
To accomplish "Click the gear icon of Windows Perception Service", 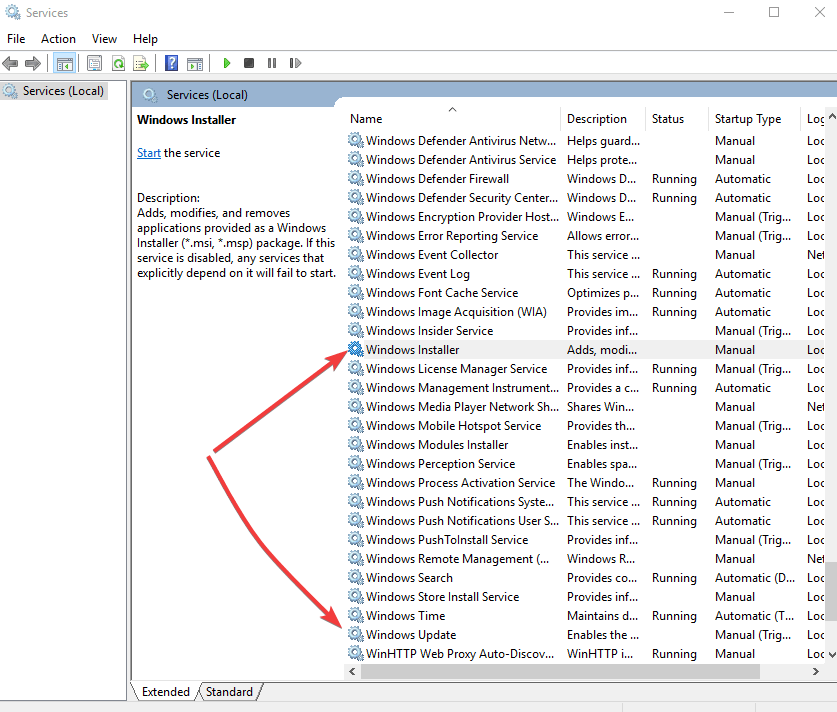I will (x=356, y=463).
